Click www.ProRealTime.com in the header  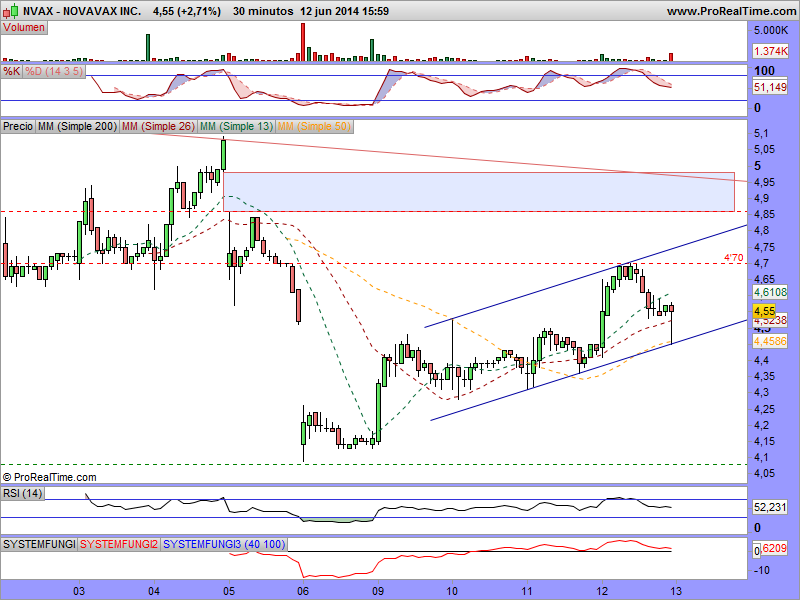point(731,11)
